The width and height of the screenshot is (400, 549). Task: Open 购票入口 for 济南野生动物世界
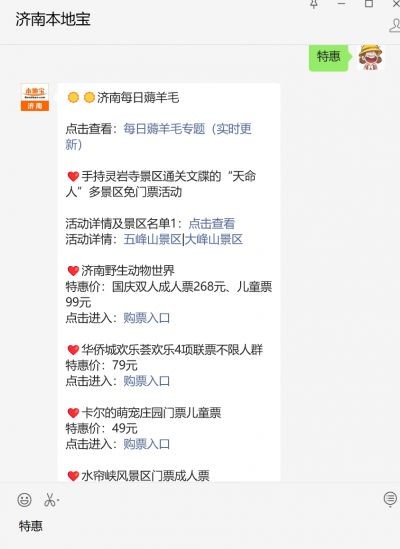point(146,318)
